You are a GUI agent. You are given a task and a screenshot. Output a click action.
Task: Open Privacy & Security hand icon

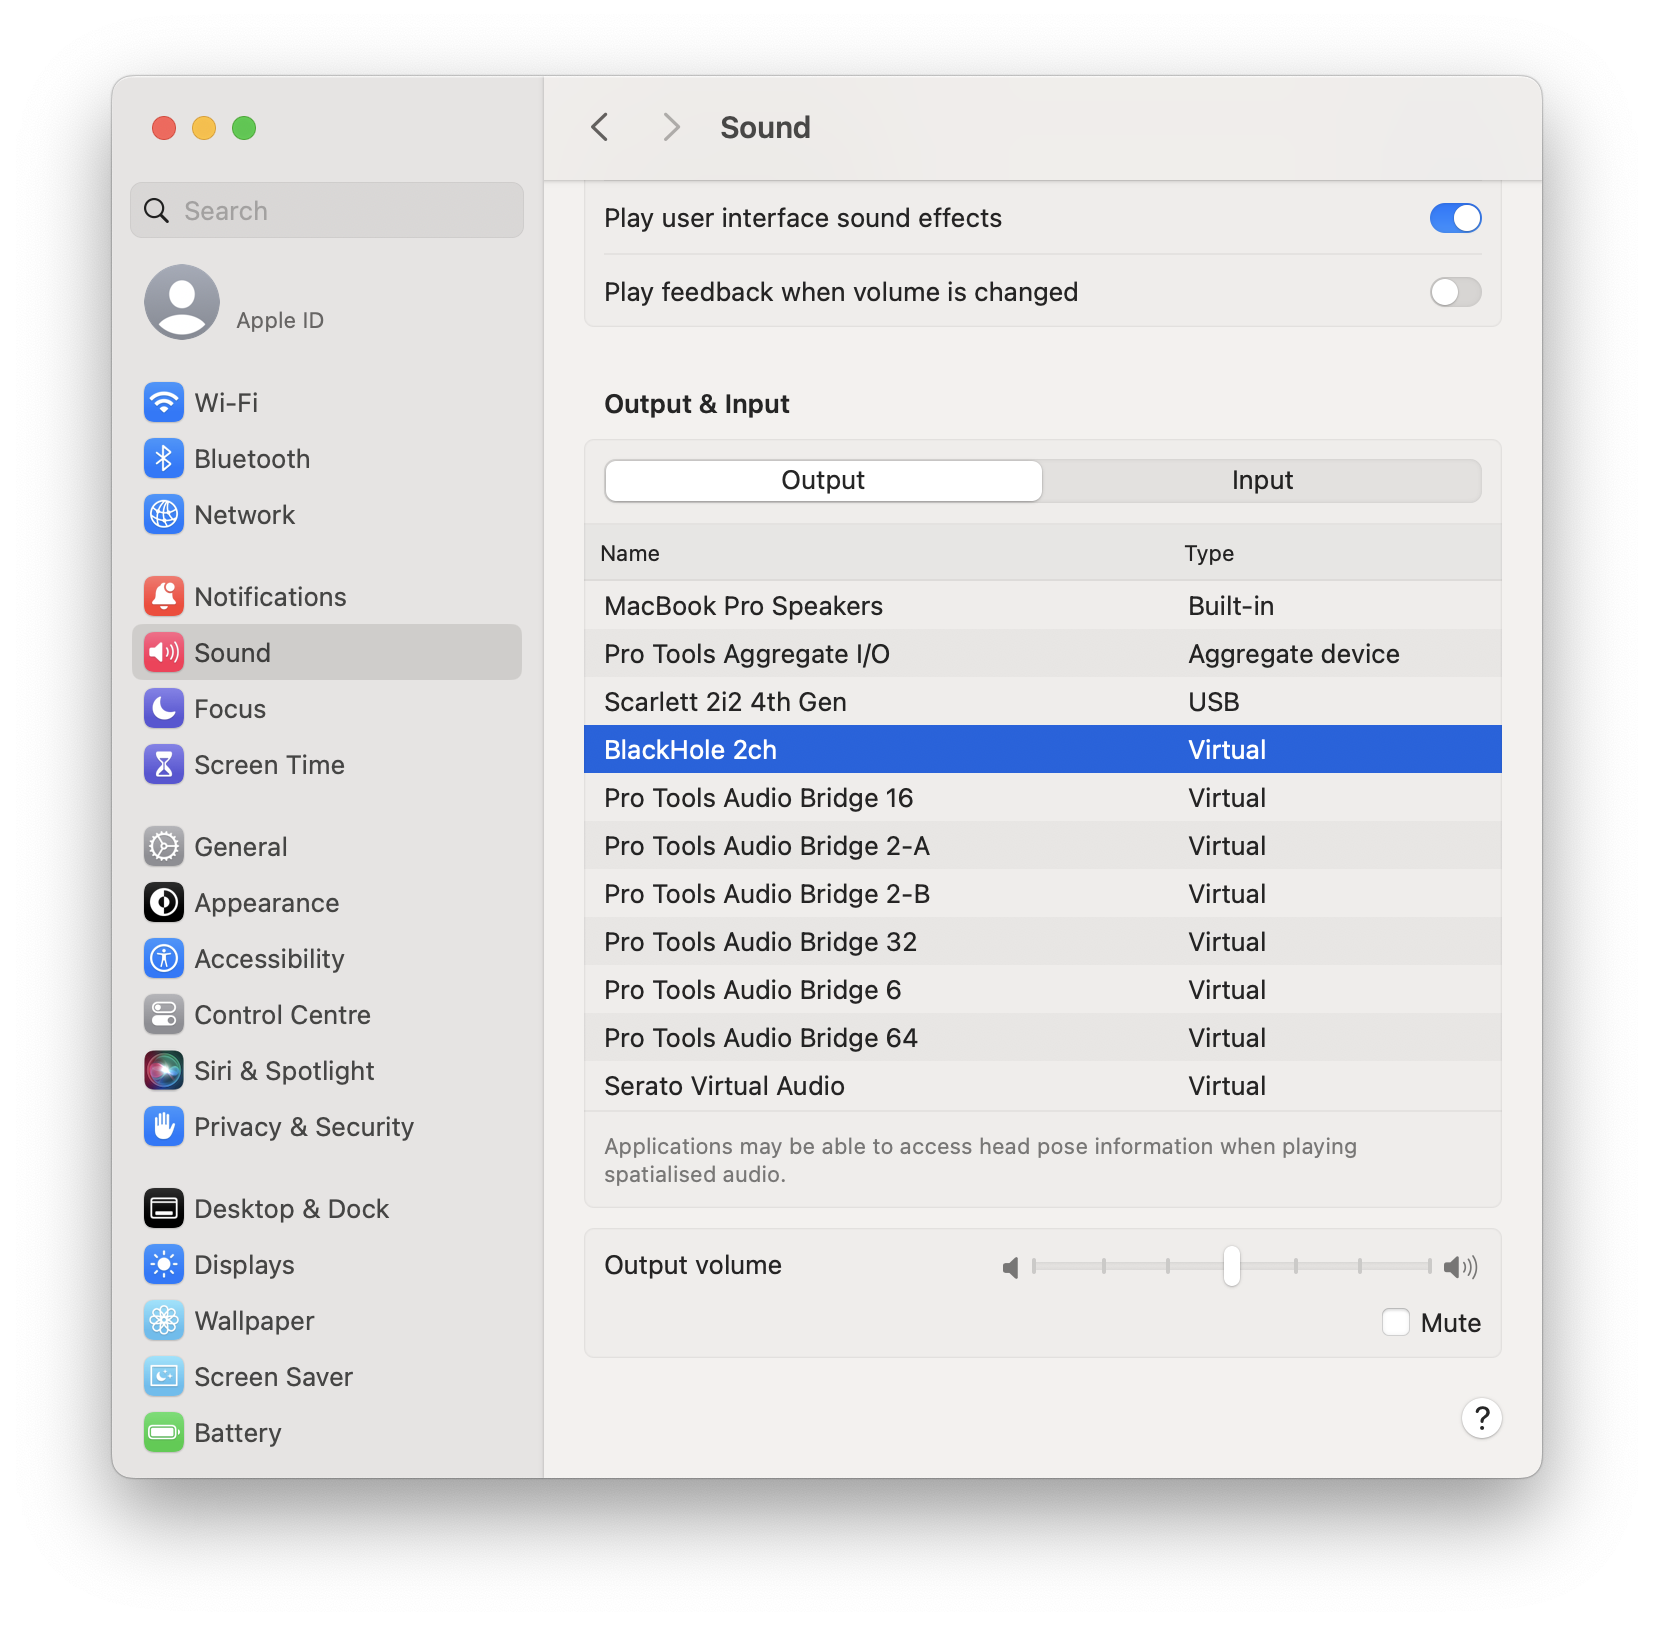point(164,1127)
